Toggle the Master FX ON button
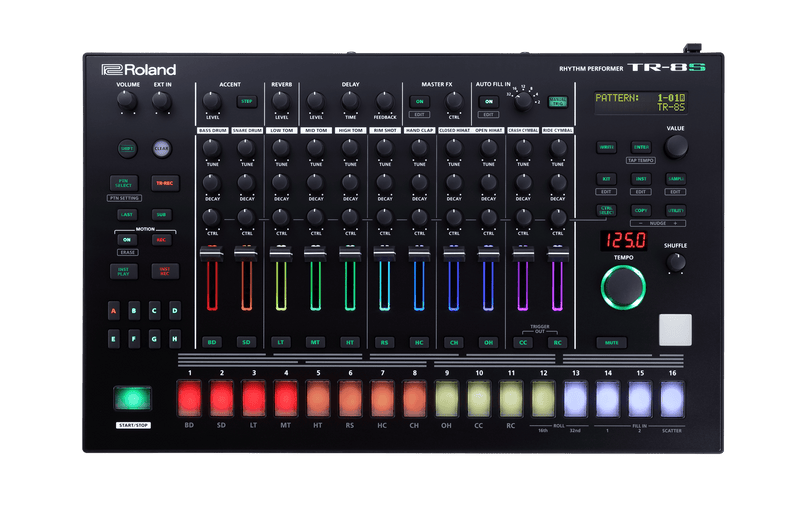800x506 pixels. tap(419, 102)
